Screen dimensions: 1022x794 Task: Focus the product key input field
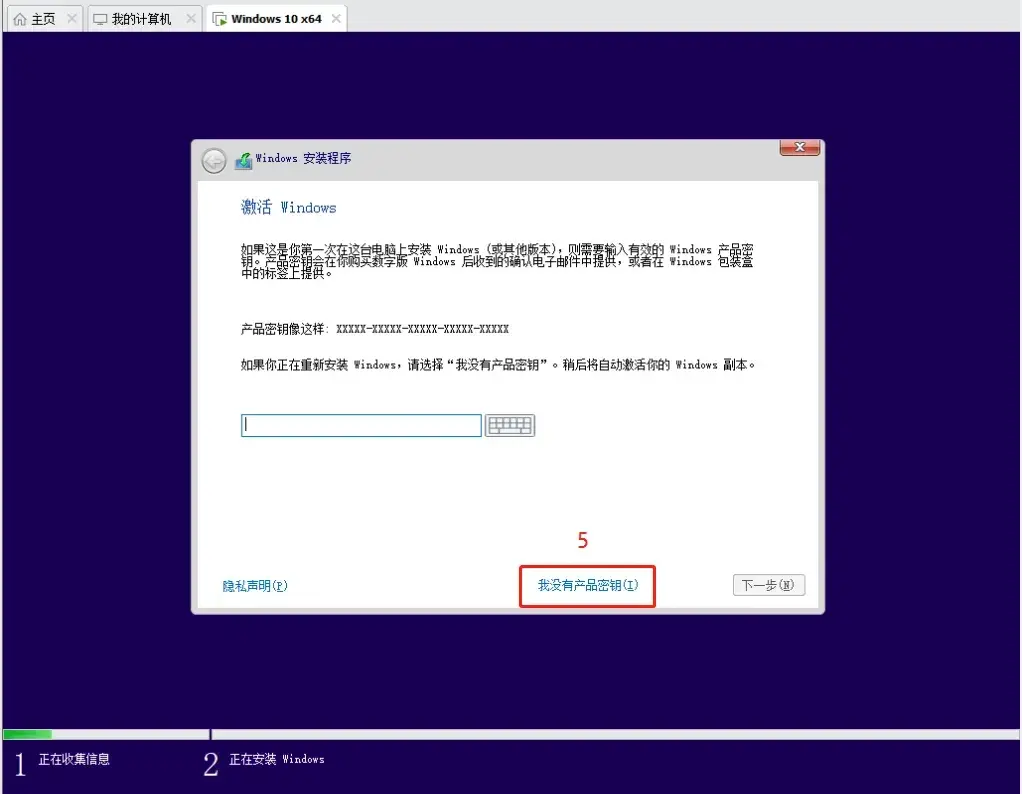[x=361, y=426]
